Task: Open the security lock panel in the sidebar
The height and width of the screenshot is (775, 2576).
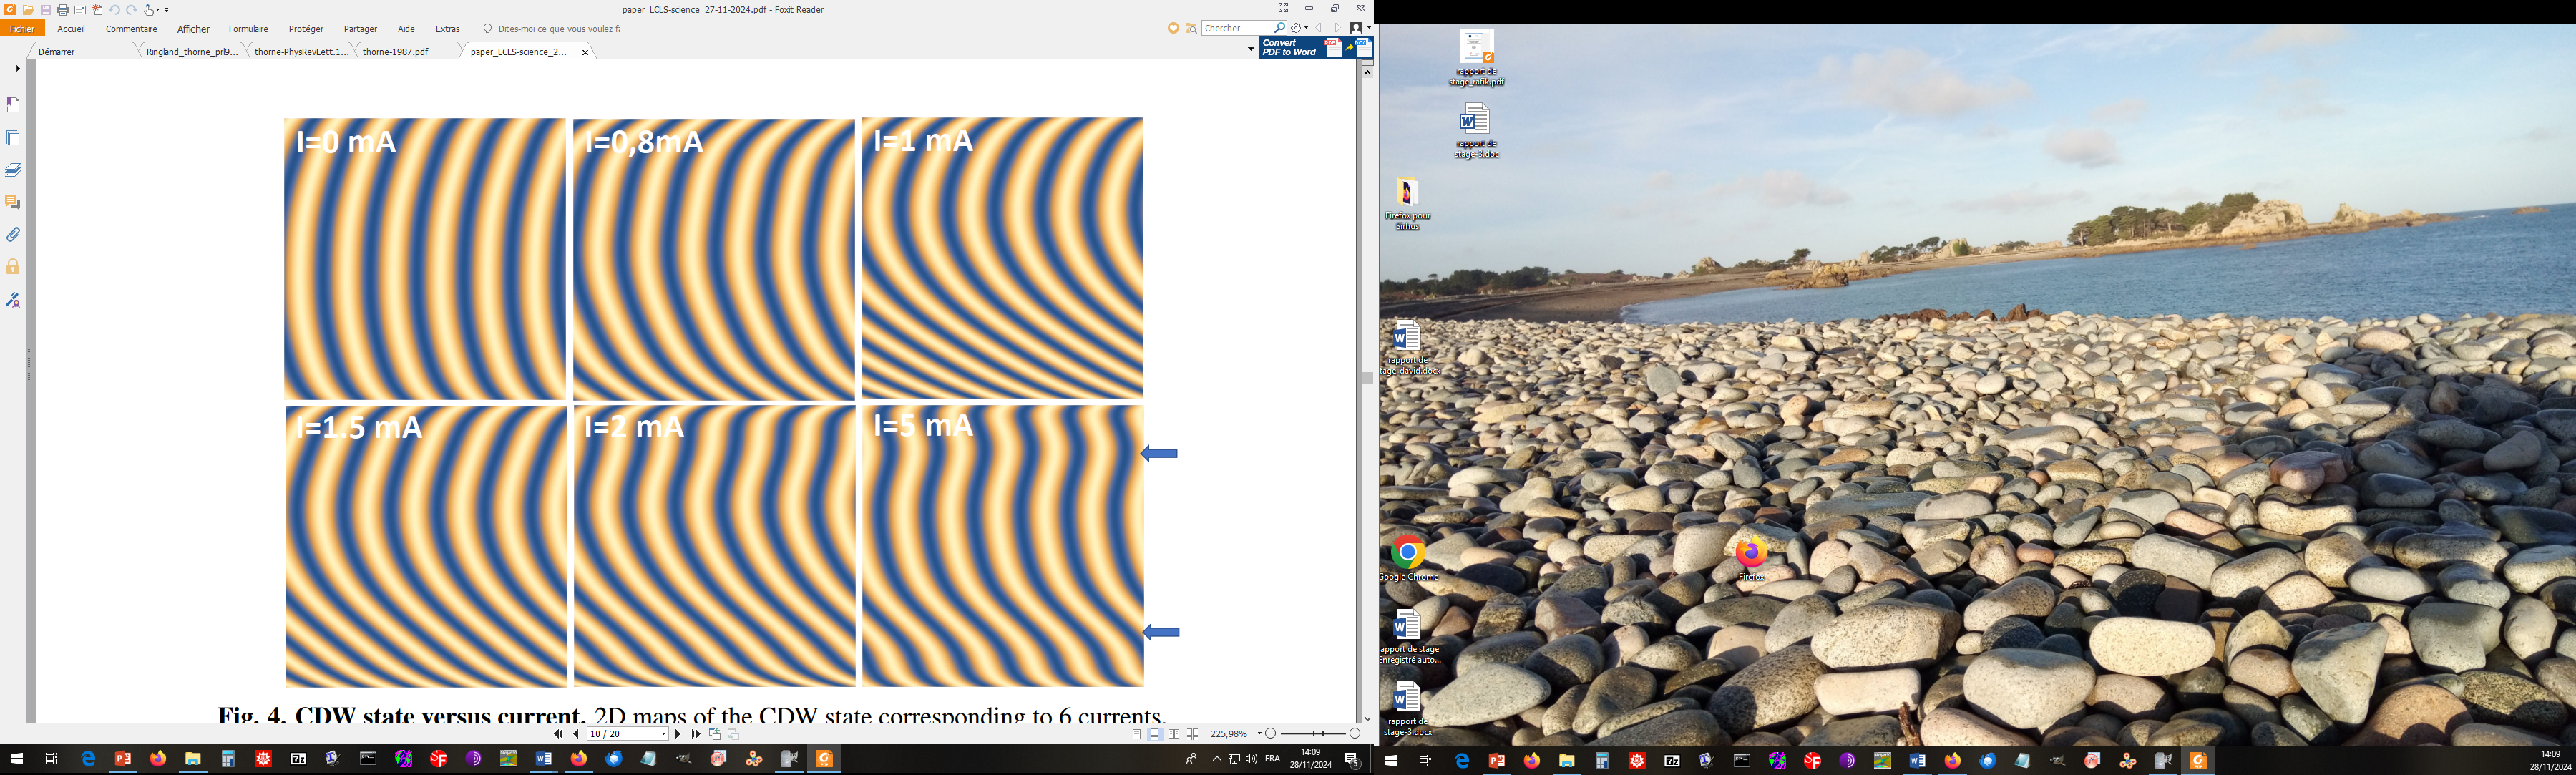Action: click(x=13, y=267)
